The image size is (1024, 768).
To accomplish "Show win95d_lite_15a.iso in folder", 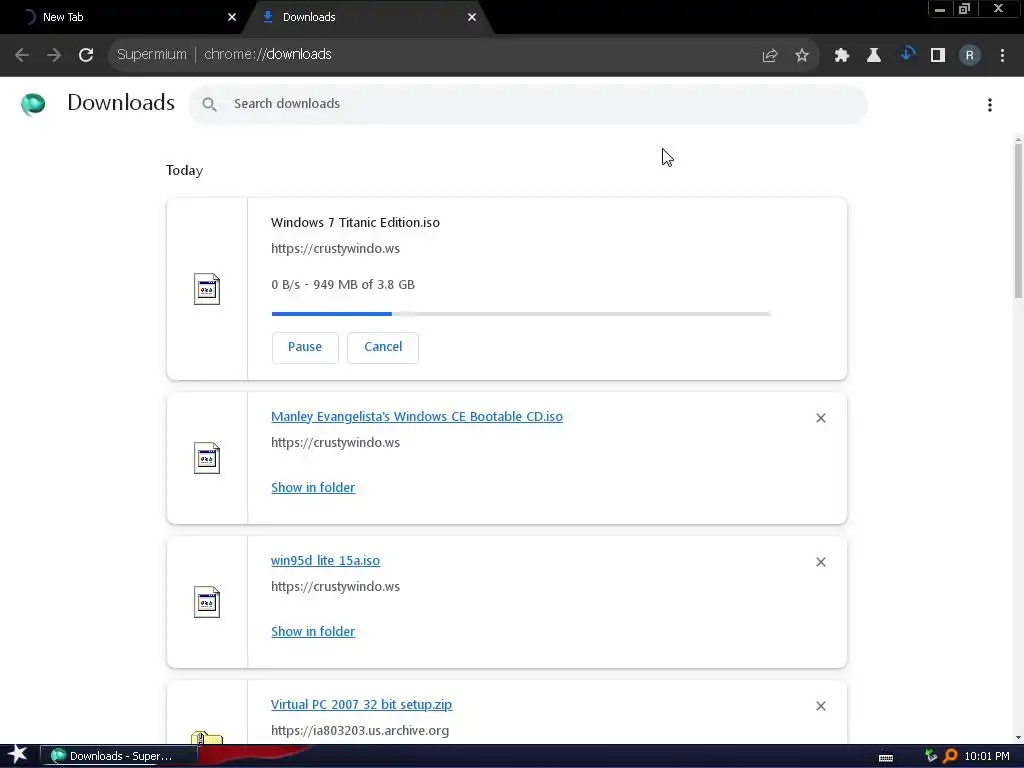I will pos(313,632).
